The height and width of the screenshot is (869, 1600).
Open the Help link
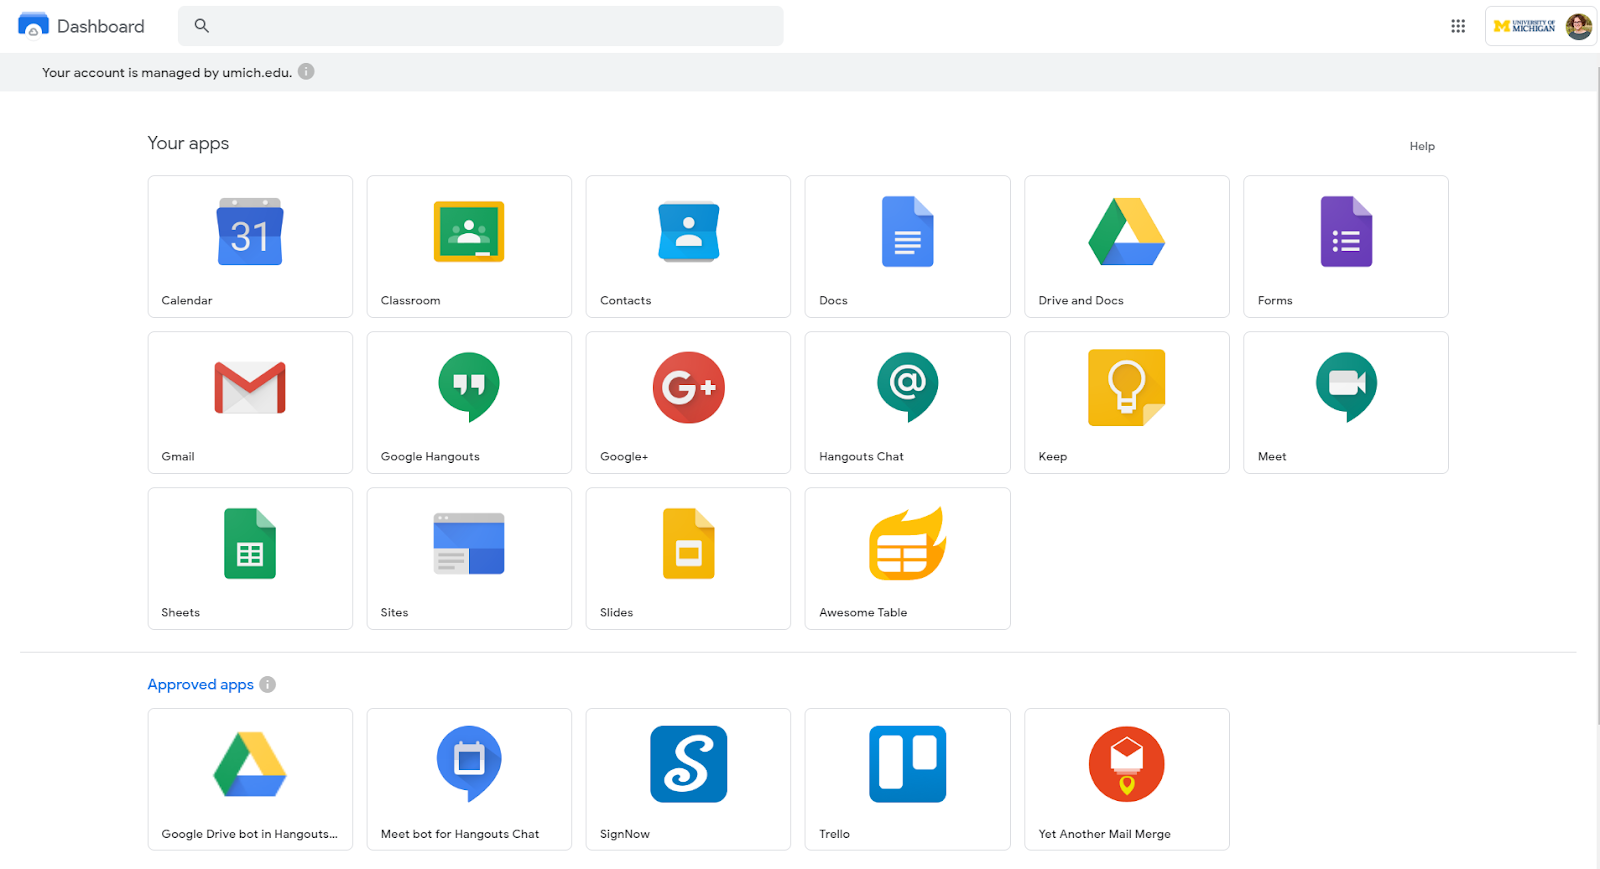pyautogui.click(x=1422, y=146)
